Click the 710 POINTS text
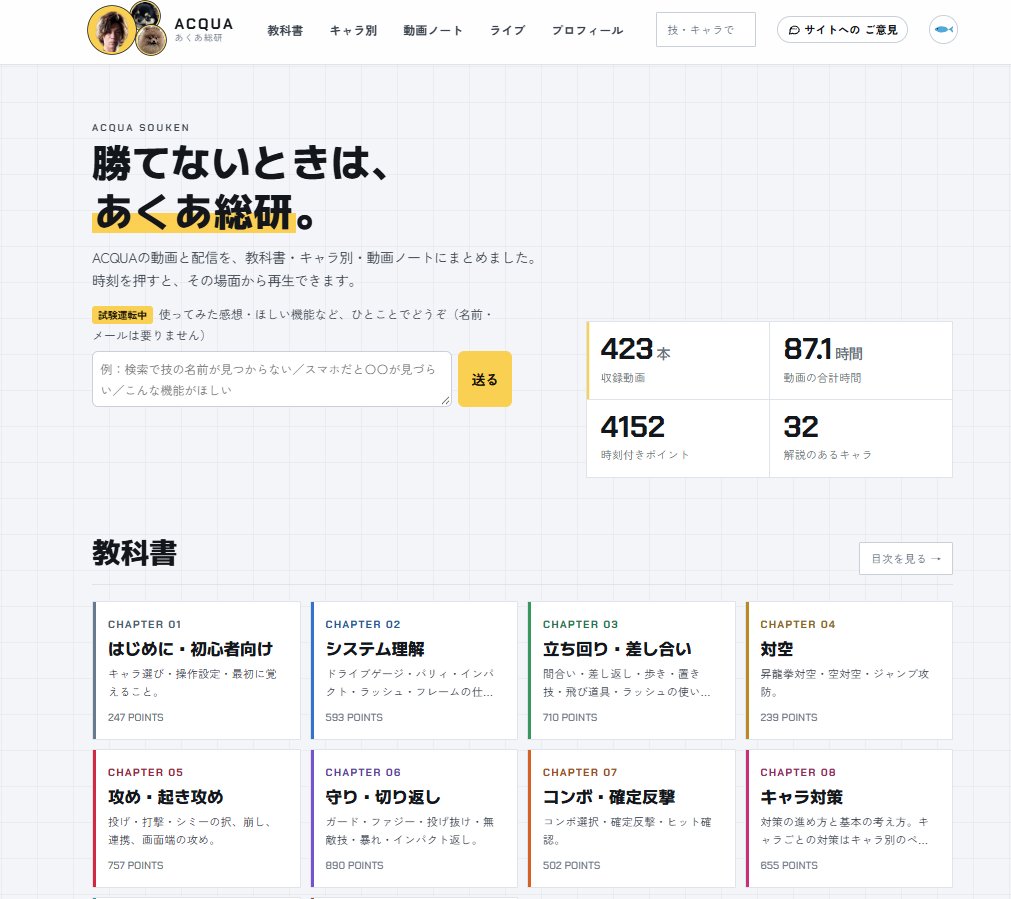 click(x=570, y=717)
